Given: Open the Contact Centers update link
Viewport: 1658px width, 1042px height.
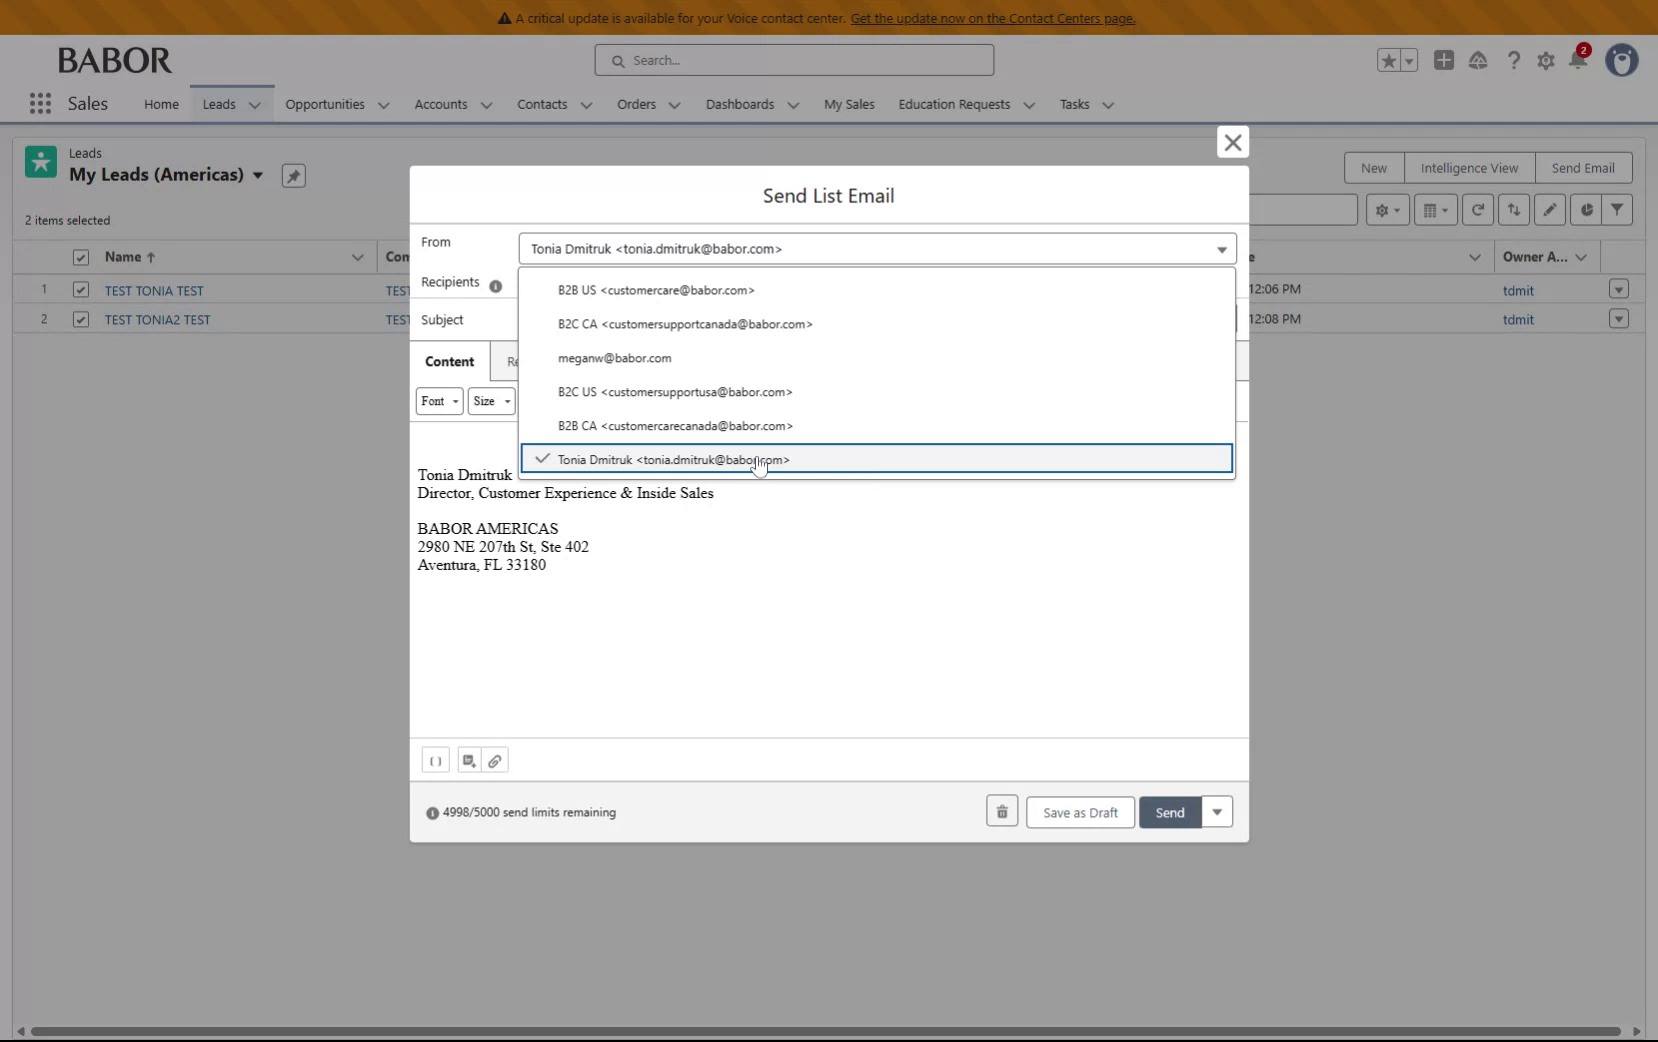Looking at the screenshot, I should pyautogui.click(x=996, y=18).
